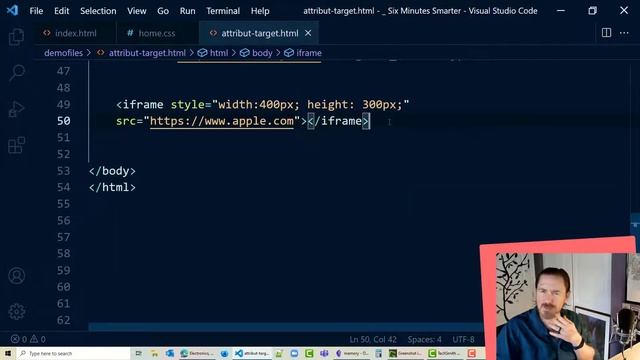Open File Explorer on the taskbar

[154, 353]
